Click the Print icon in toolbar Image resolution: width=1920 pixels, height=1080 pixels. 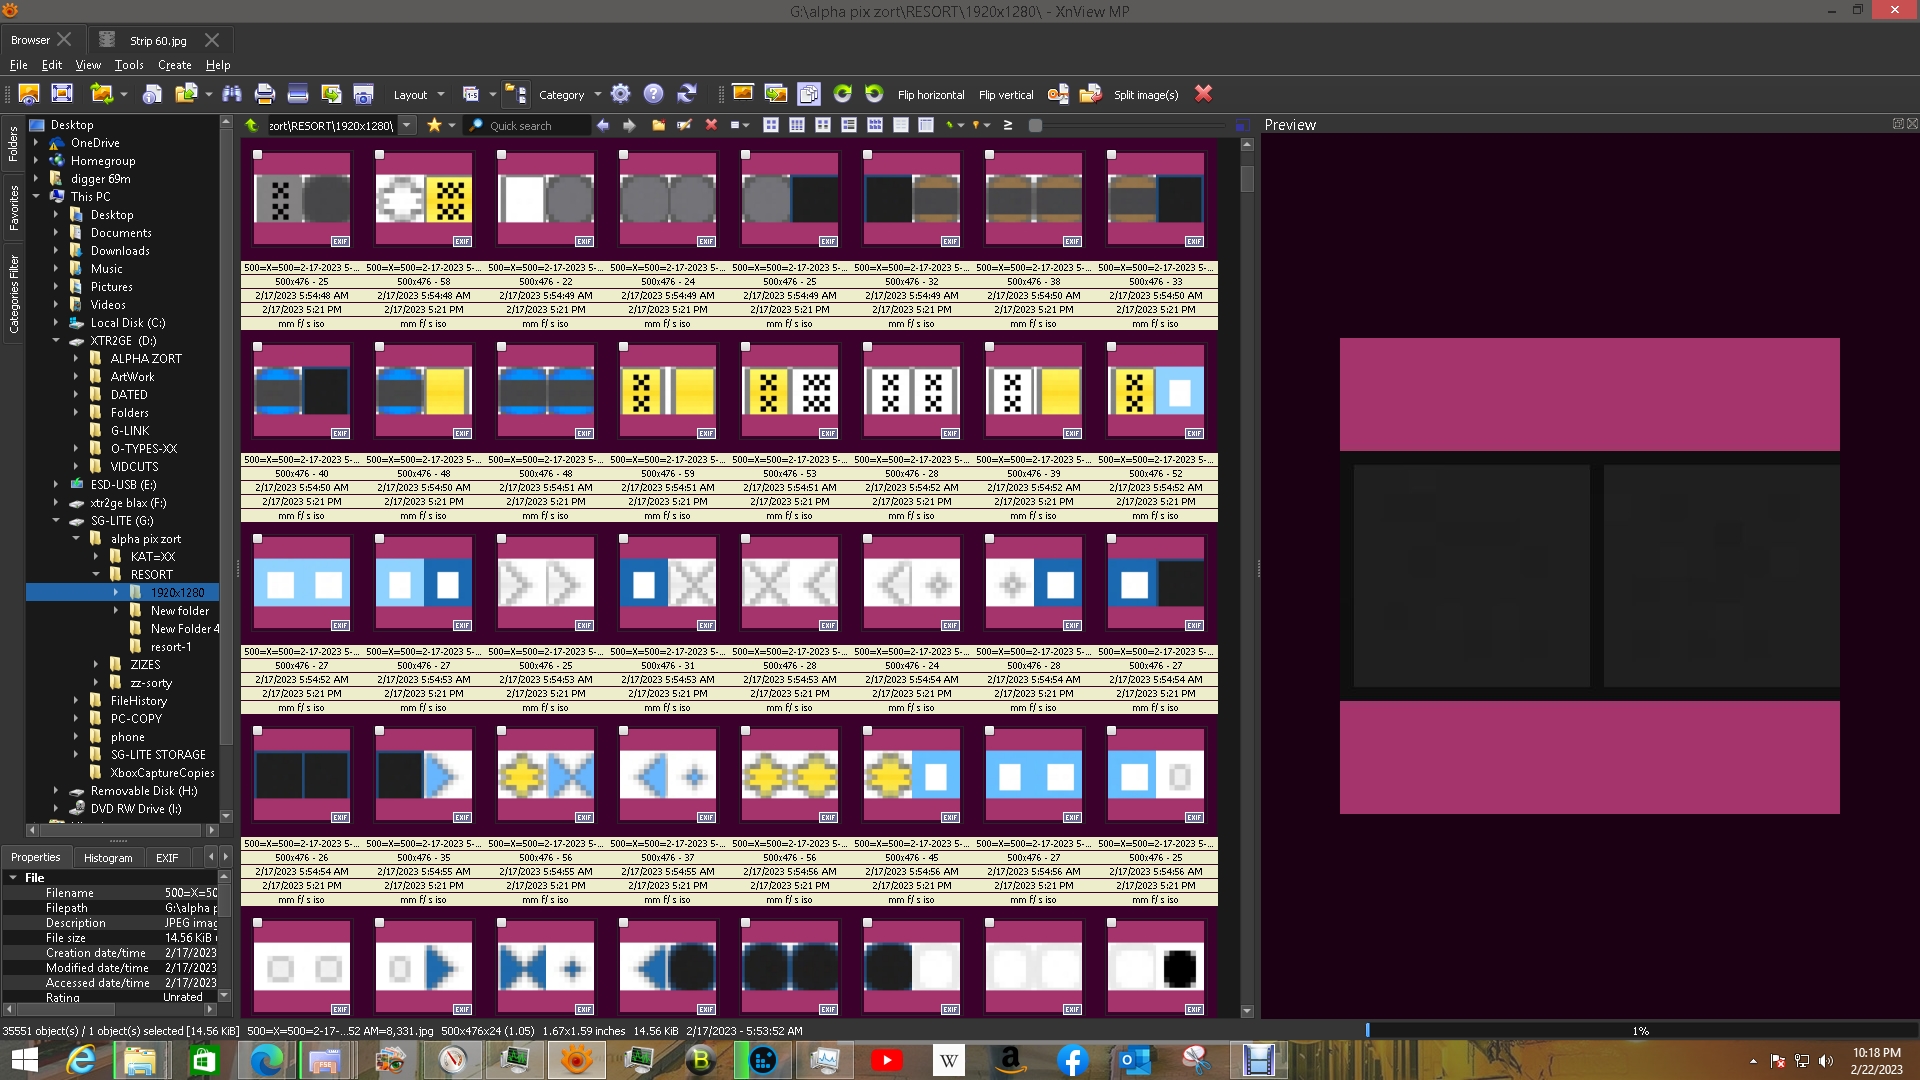(264, 94)
